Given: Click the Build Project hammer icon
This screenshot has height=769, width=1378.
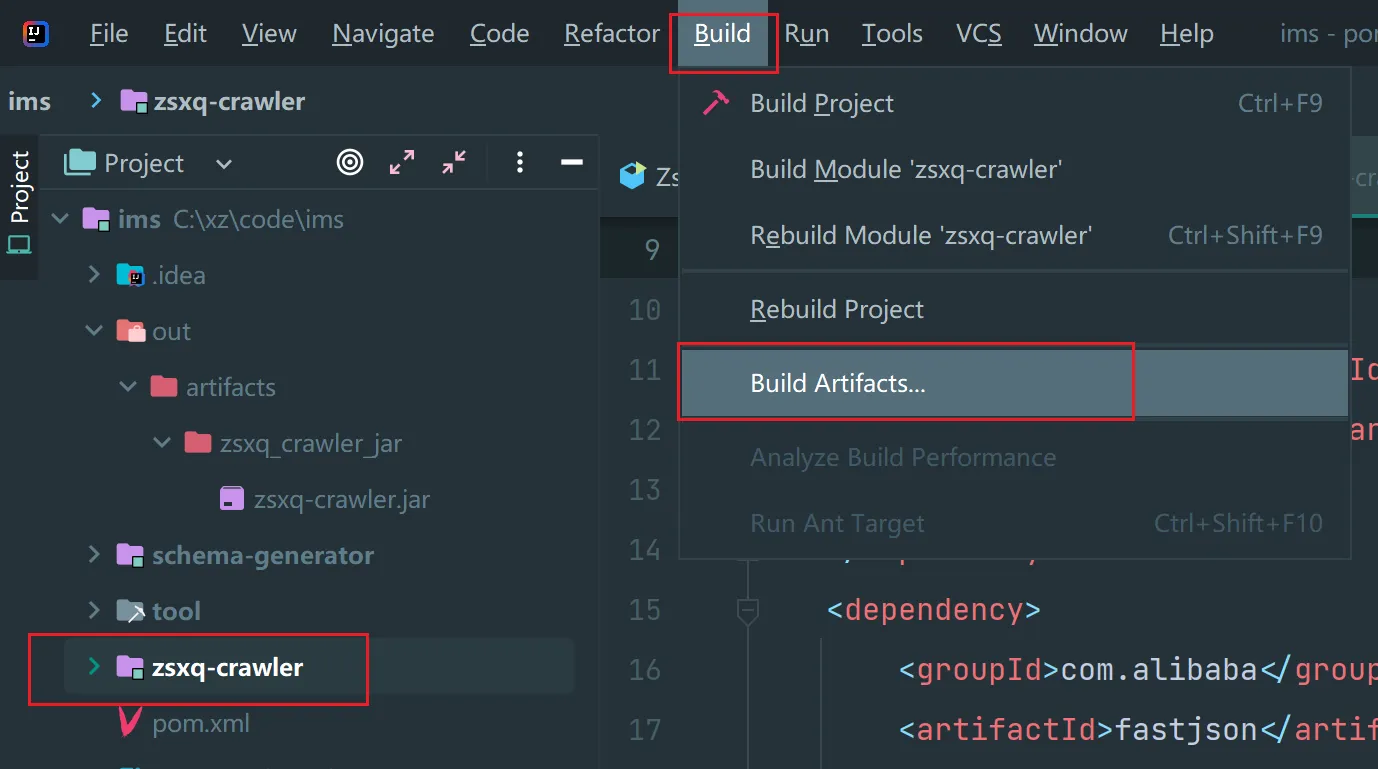Looking at the screenshot, I should point(715,103).
